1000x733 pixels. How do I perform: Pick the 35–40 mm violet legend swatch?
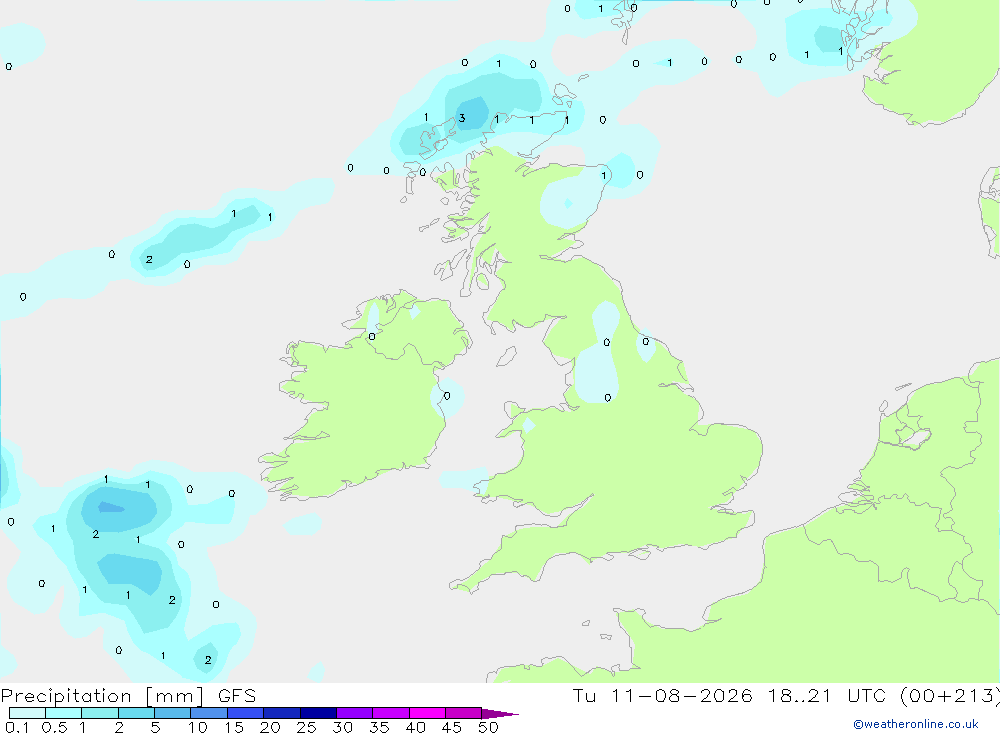(x=390, y=713)
